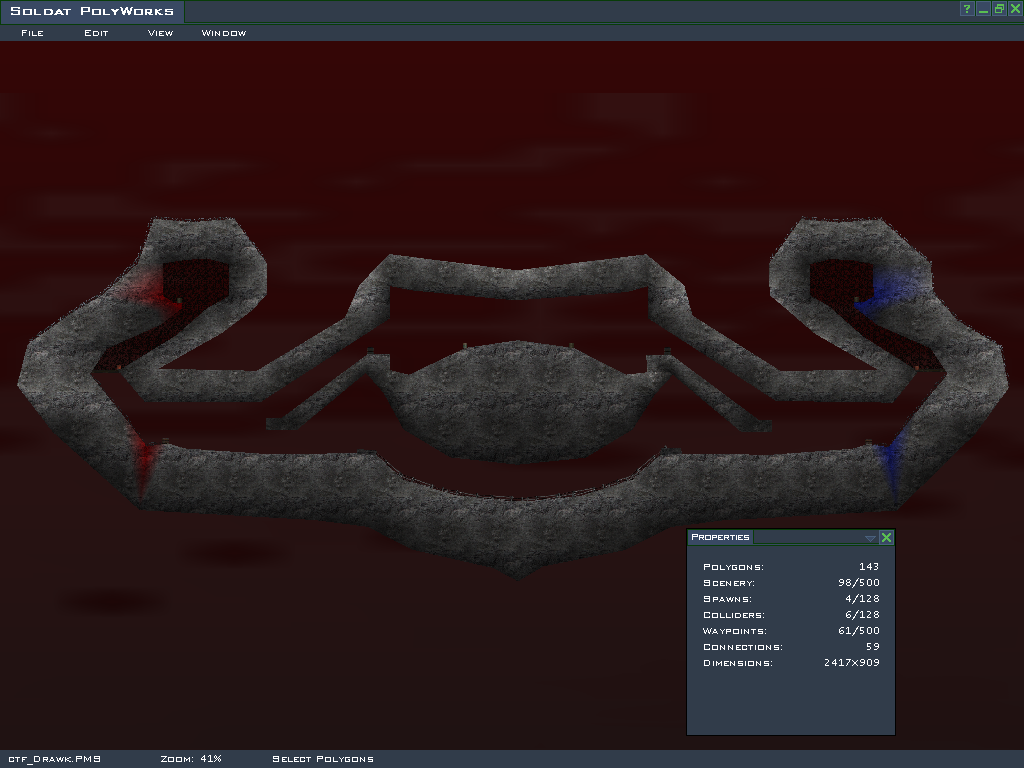Click the Zoom 41% status indicator

click(191, 759)
